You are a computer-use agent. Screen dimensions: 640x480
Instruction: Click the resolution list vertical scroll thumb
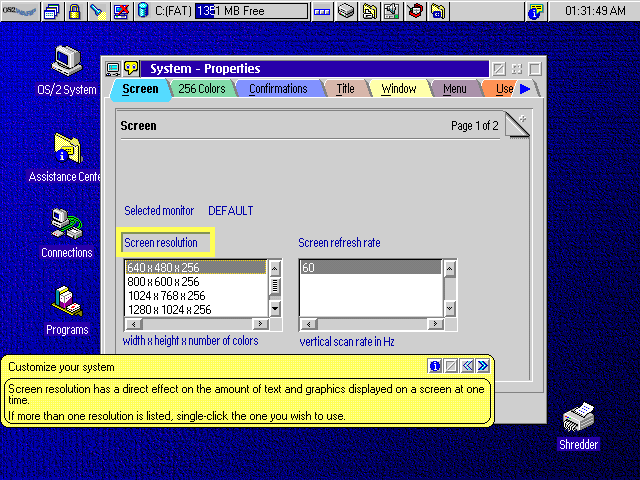(x=275, y=286)
